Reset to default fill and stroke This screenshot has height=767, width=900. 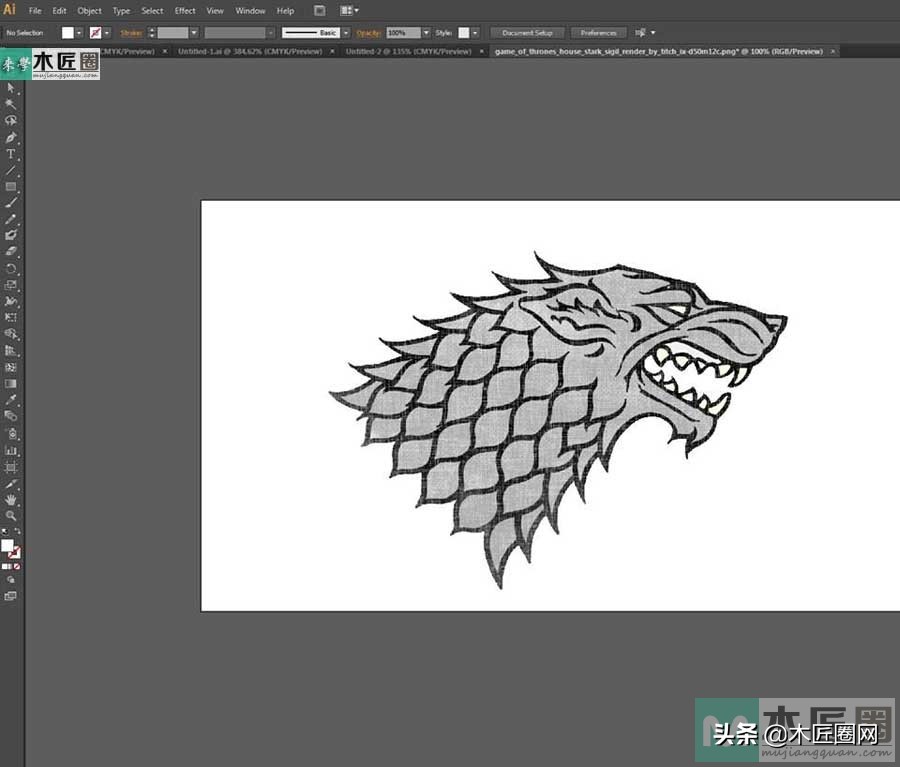coord(5,532)
